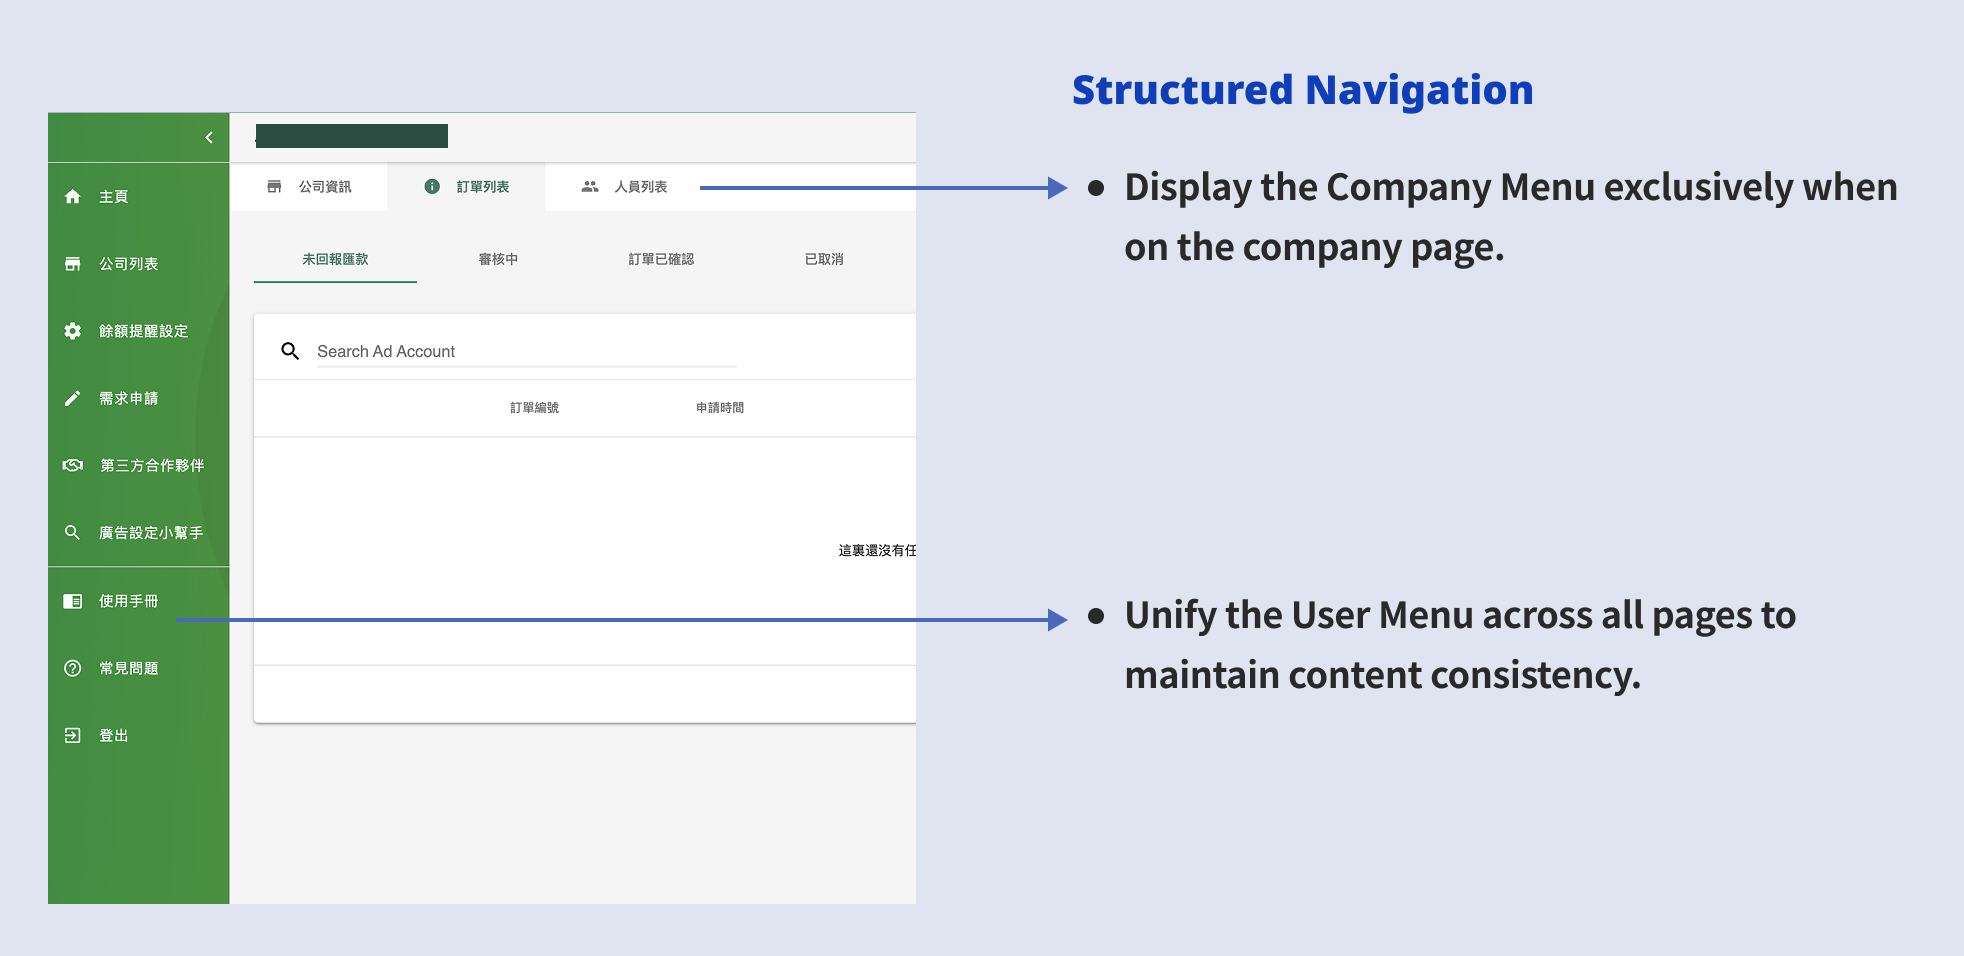Select the 已取消 orders filter
This screenshot has height=956, width=1964.
coord(822,259)
